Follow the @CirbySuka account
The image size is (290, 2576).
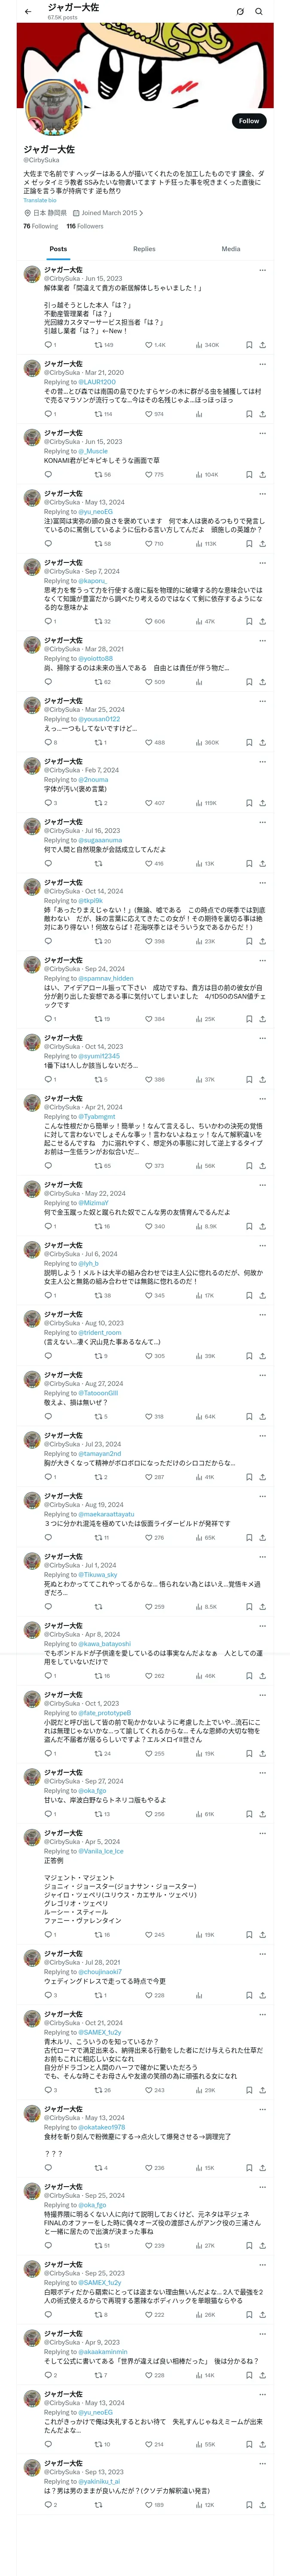249,120
